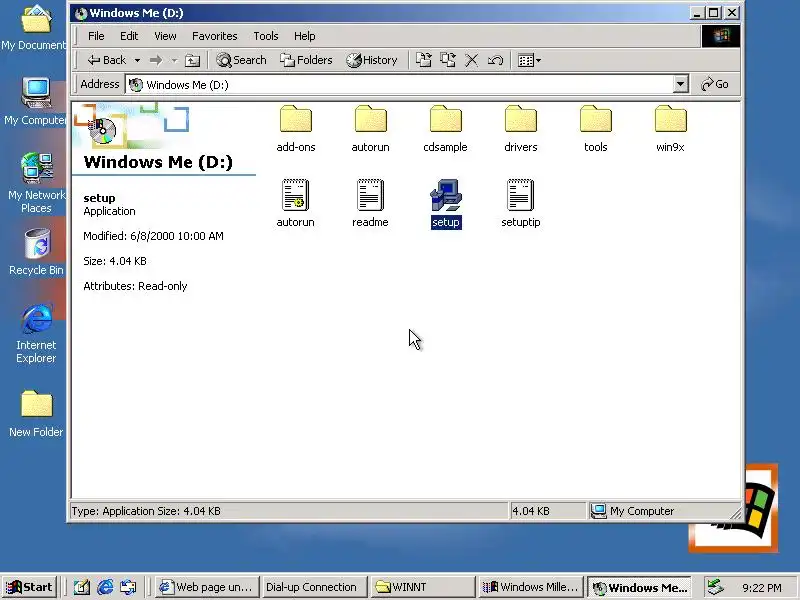Open My Computer desktop icon
800x600 pixels.
35,101
